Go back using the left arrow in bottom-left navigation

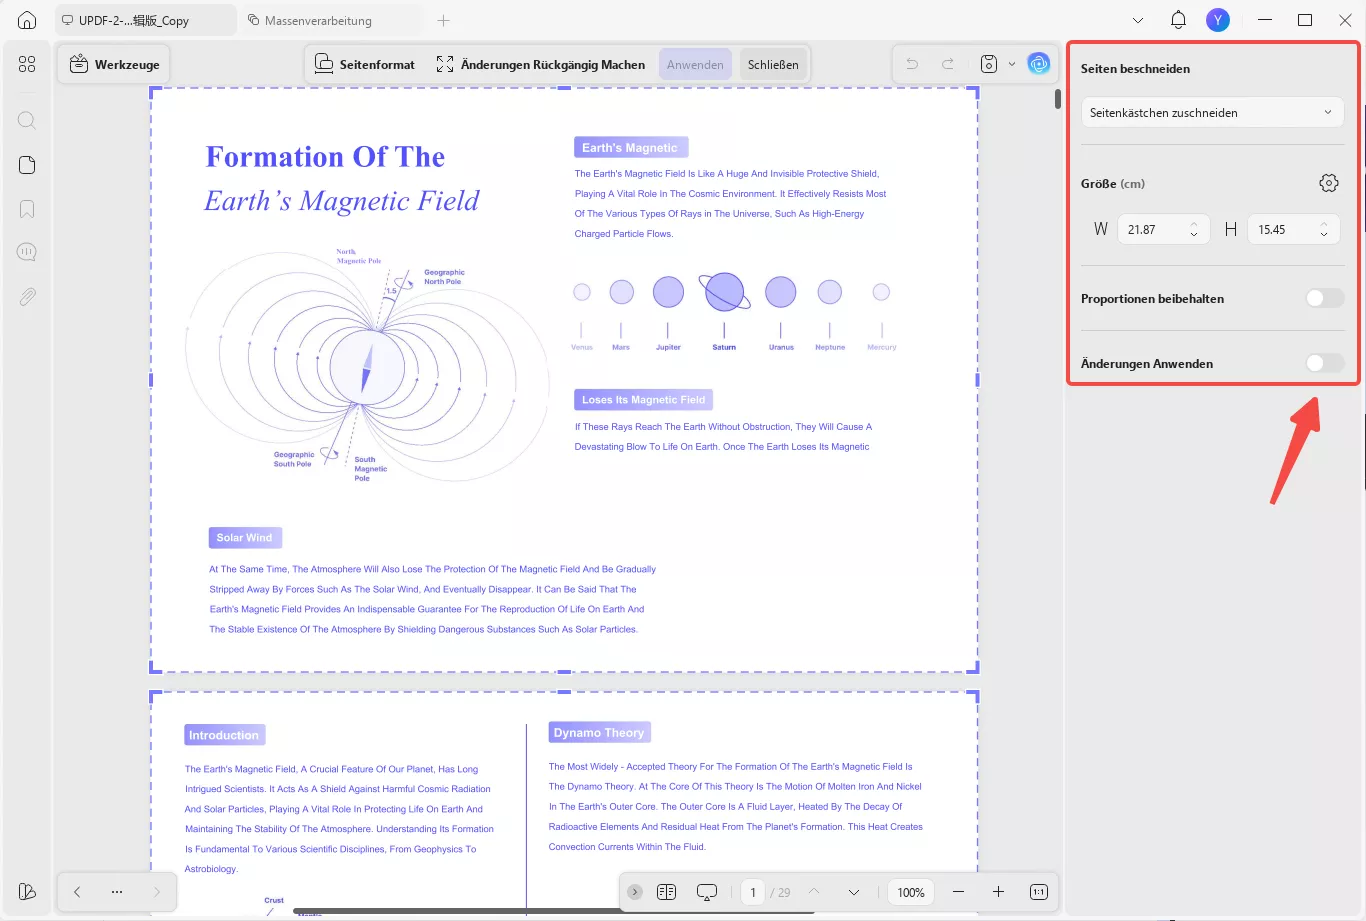[x=77, y=892]
